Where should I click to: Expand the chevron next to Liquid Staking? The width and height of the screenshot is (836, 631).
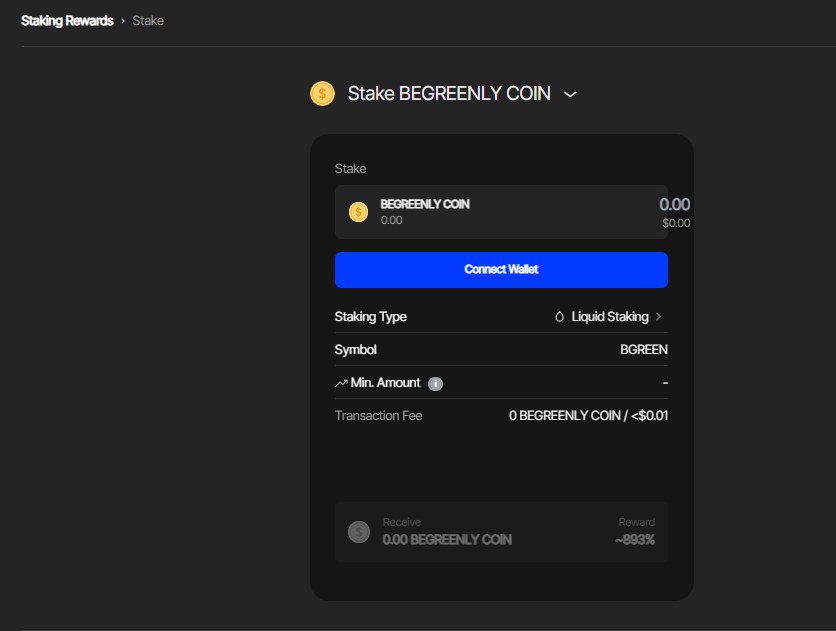click(658, 317)
